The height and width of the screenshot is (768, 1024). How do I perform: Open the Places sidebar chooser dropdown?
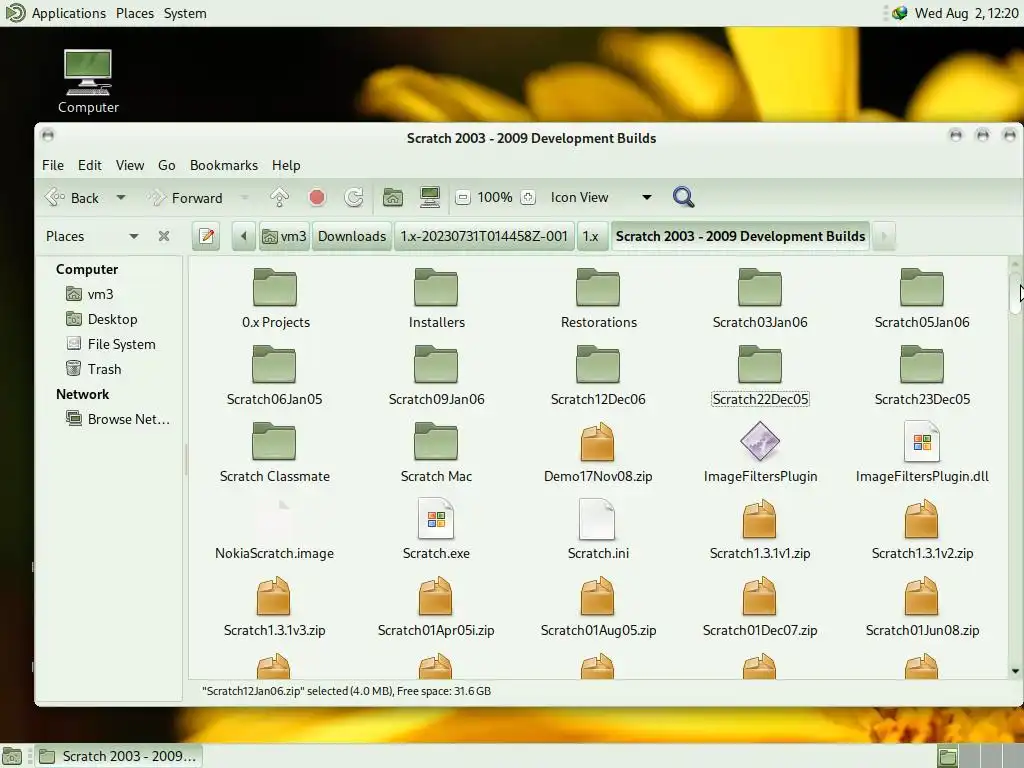92,236
